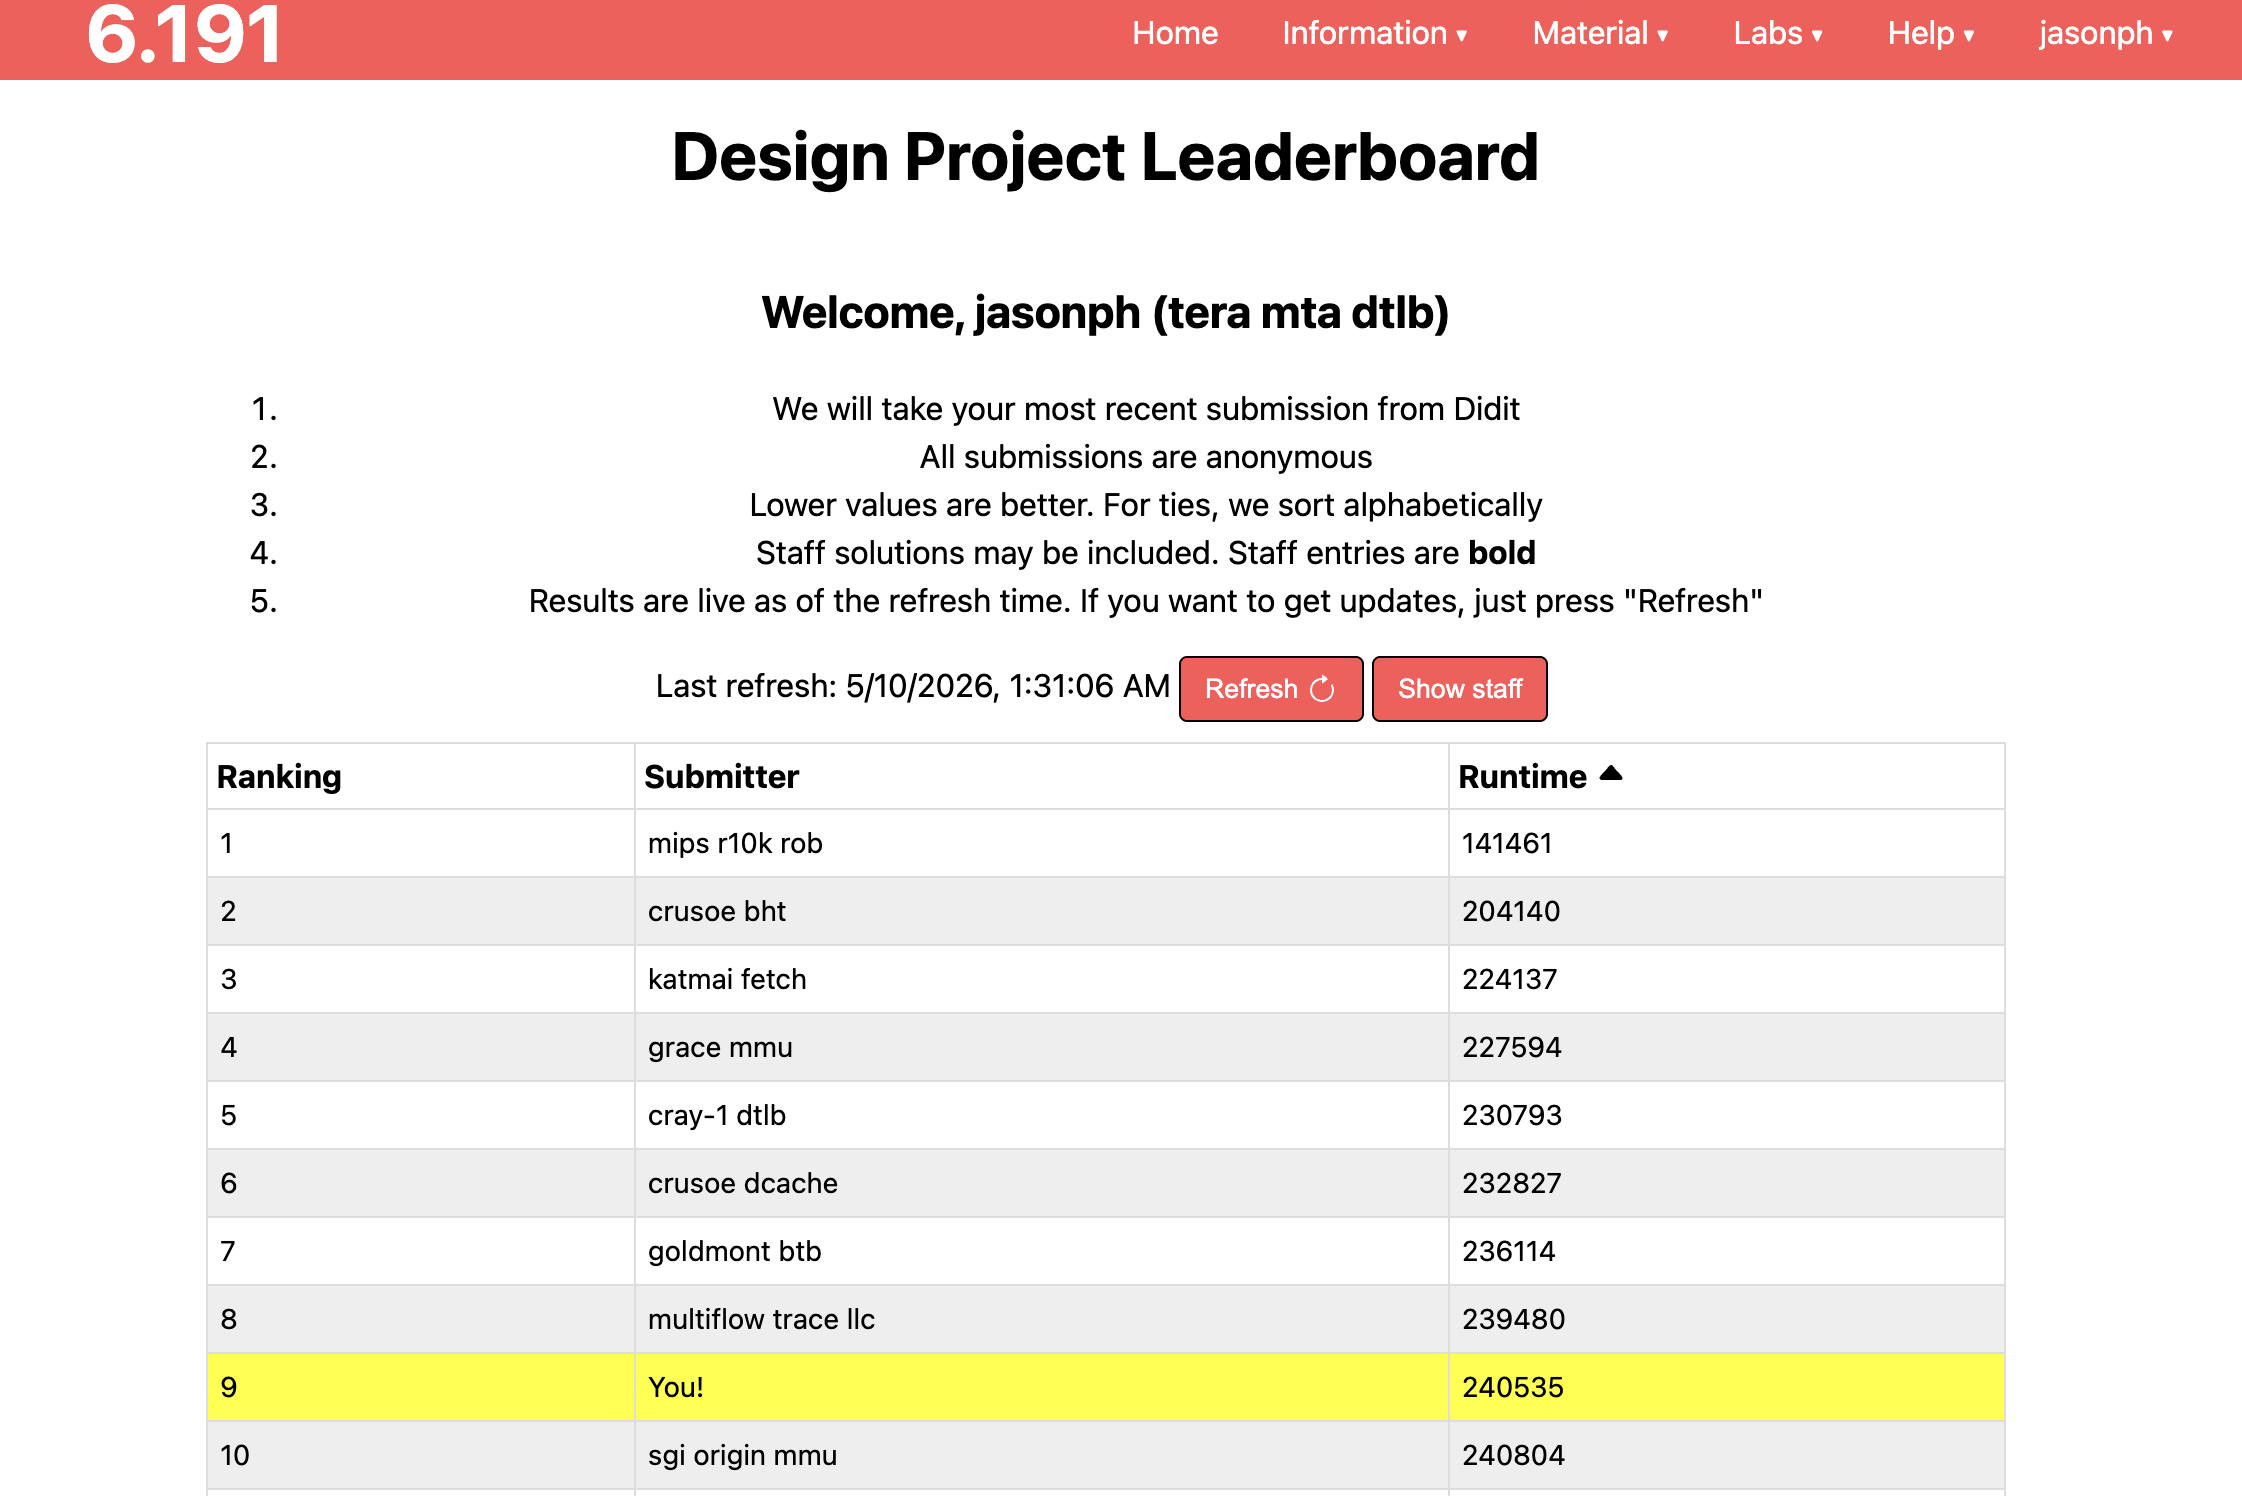
Task: Click the 'Results are live' rule text
Action: (1146, 601)
